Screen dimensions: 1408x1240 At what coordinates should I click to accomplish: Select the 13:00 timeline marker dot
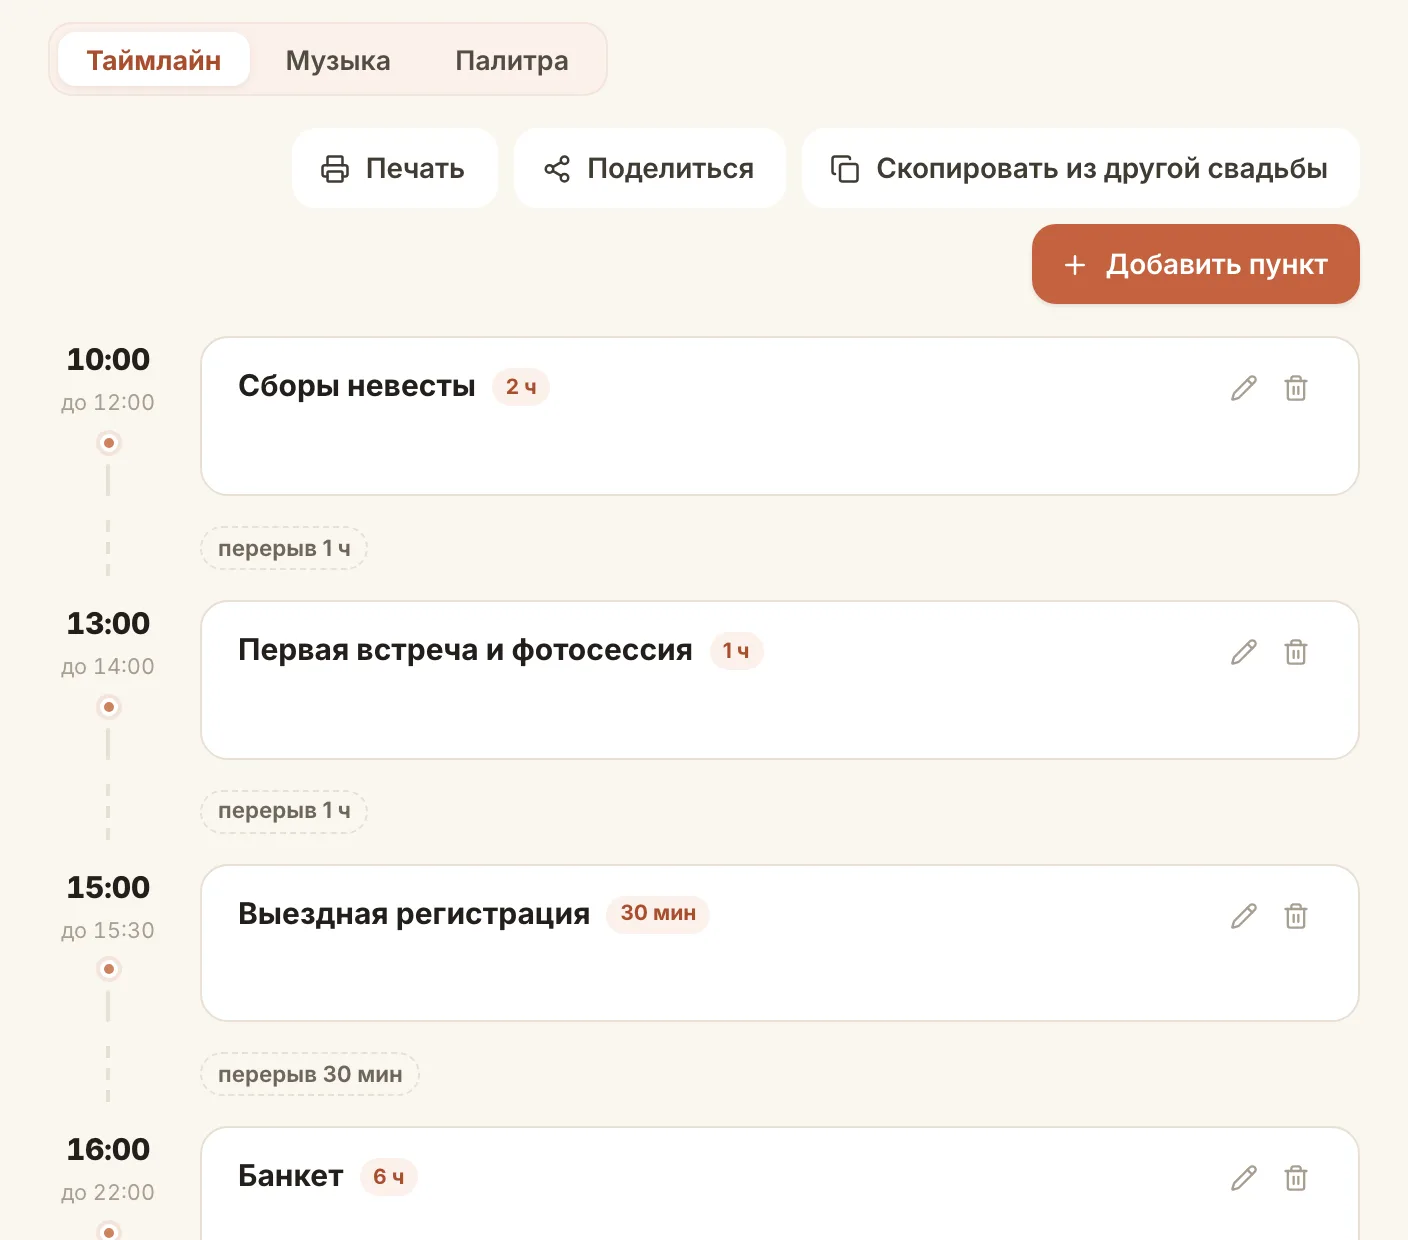tap(109, 707)
